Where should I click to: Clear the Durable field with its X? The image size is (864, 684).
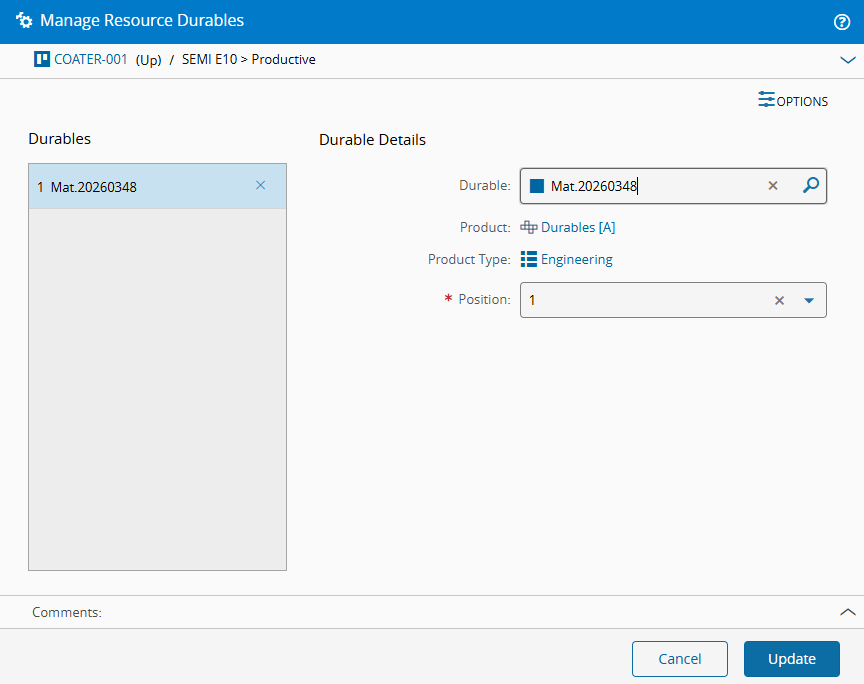(773, 186)
